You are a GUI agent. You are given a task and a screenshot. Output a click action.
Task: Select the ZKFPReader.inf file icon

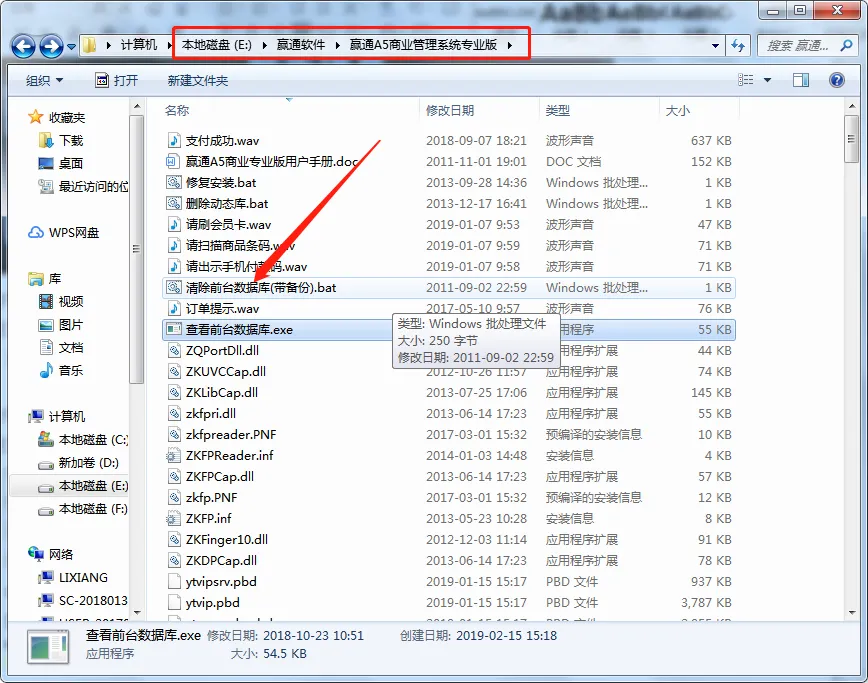[174, 456]
